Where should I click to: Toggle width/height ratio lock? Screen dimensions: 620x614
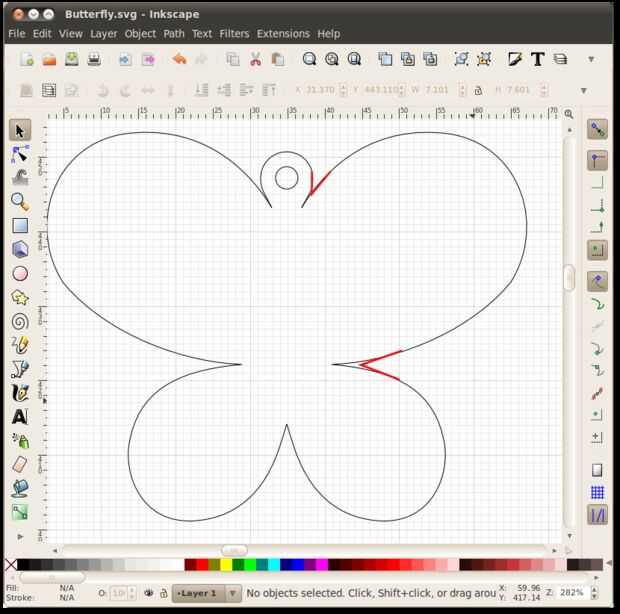point(478,91)
